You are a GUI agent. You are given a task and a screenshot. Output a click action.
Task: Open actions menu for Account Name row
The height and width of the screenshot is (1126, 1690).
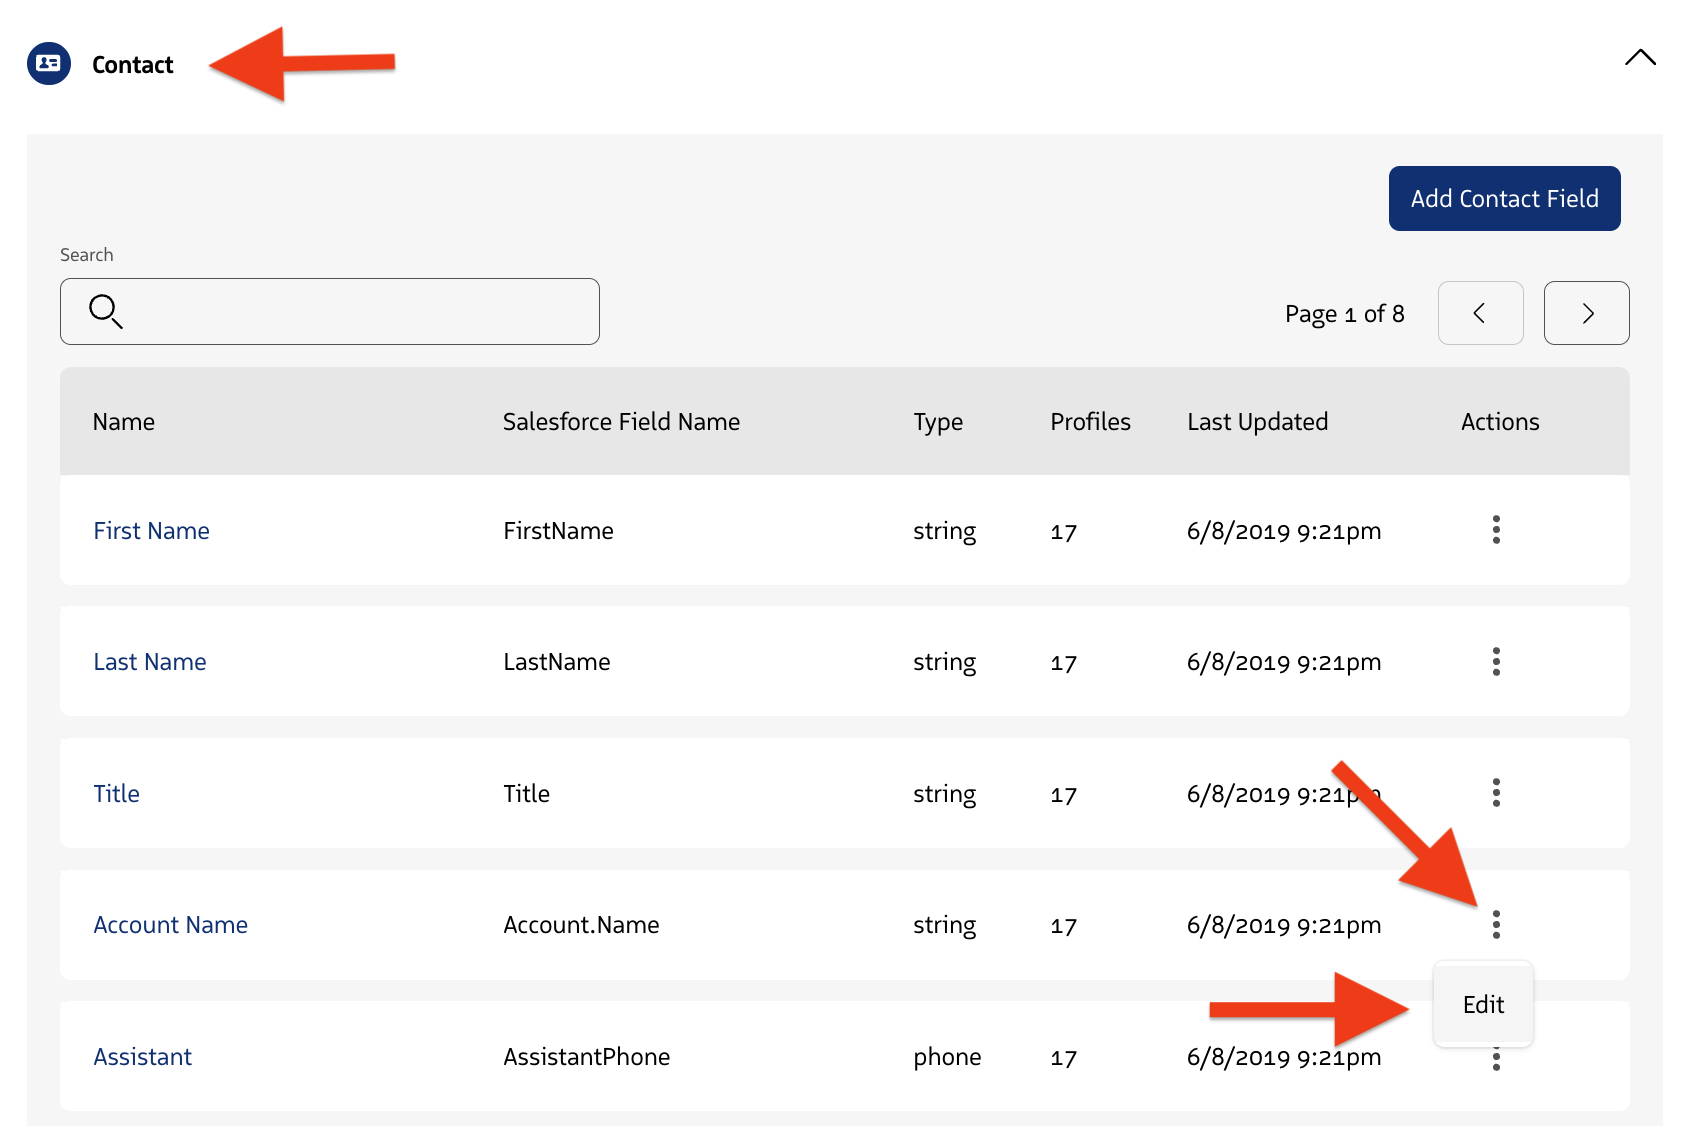coord(1496,925)
